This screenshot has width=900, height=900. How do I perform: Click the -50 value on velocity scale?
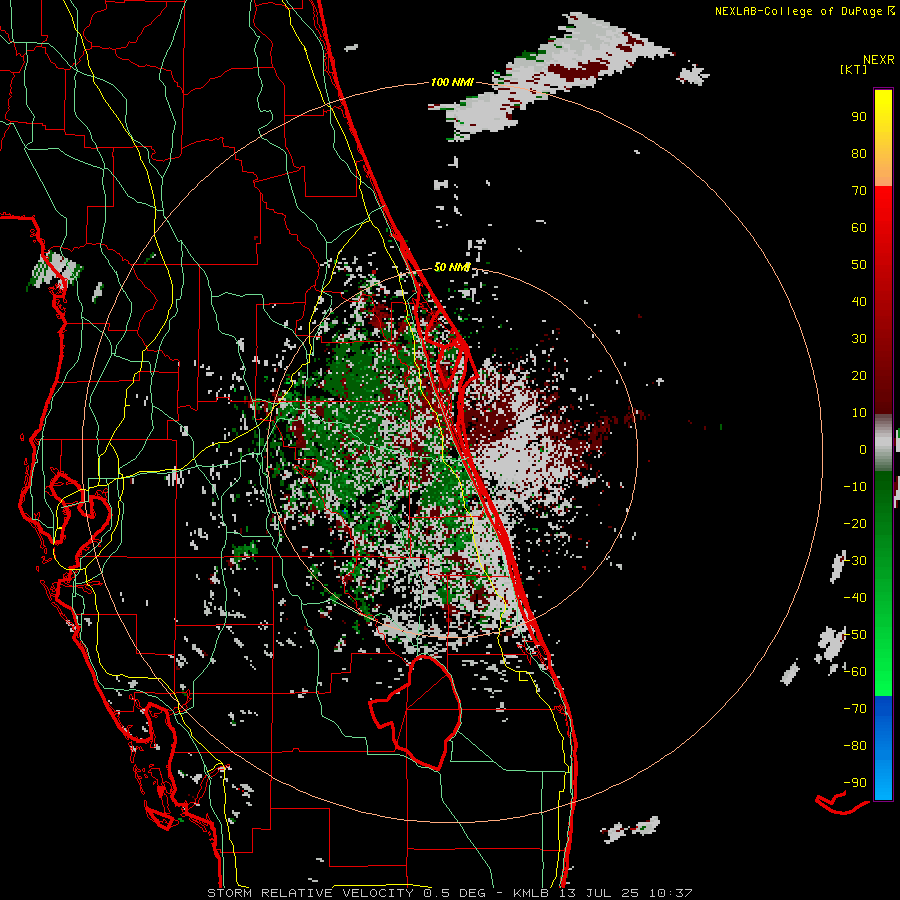pos(855,635)
